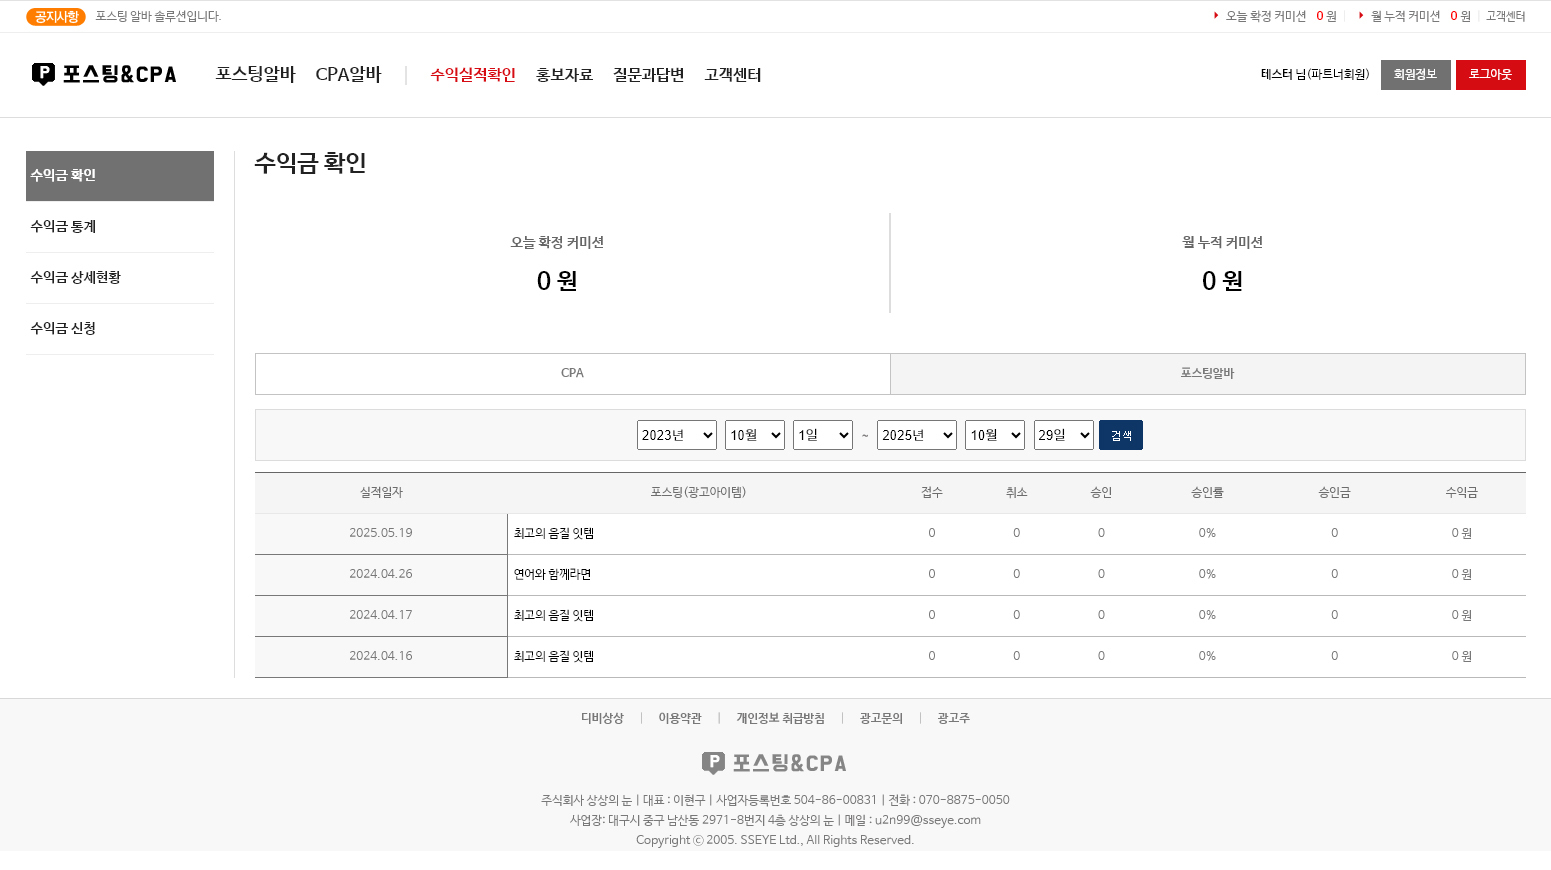Switch to the 포스팅알바 tab
The width and height of the screenshot is (1551, 870).
[1207, 373]
